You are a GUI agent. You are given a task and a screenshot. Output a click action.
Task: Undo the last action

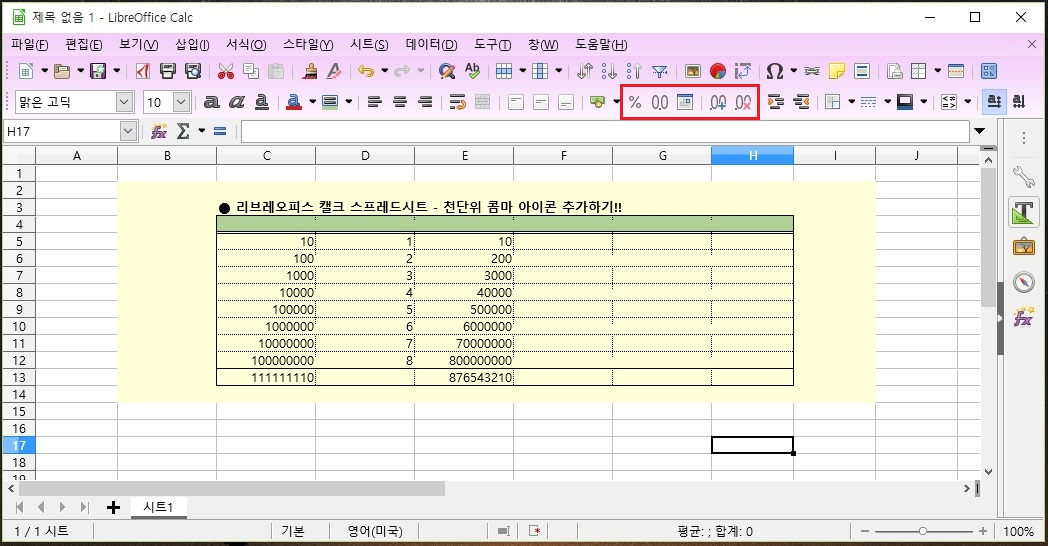tap(366, 71)
